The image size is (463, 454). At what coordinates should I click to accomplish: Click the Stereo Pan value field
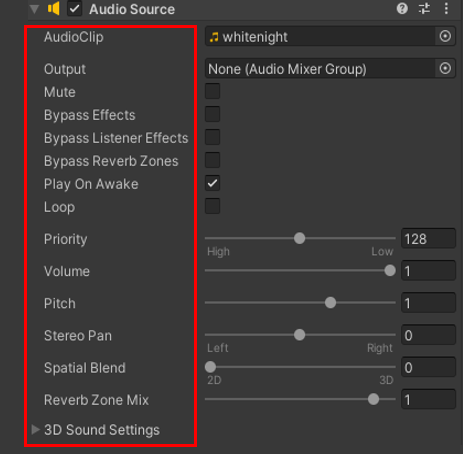click(428, 335)
